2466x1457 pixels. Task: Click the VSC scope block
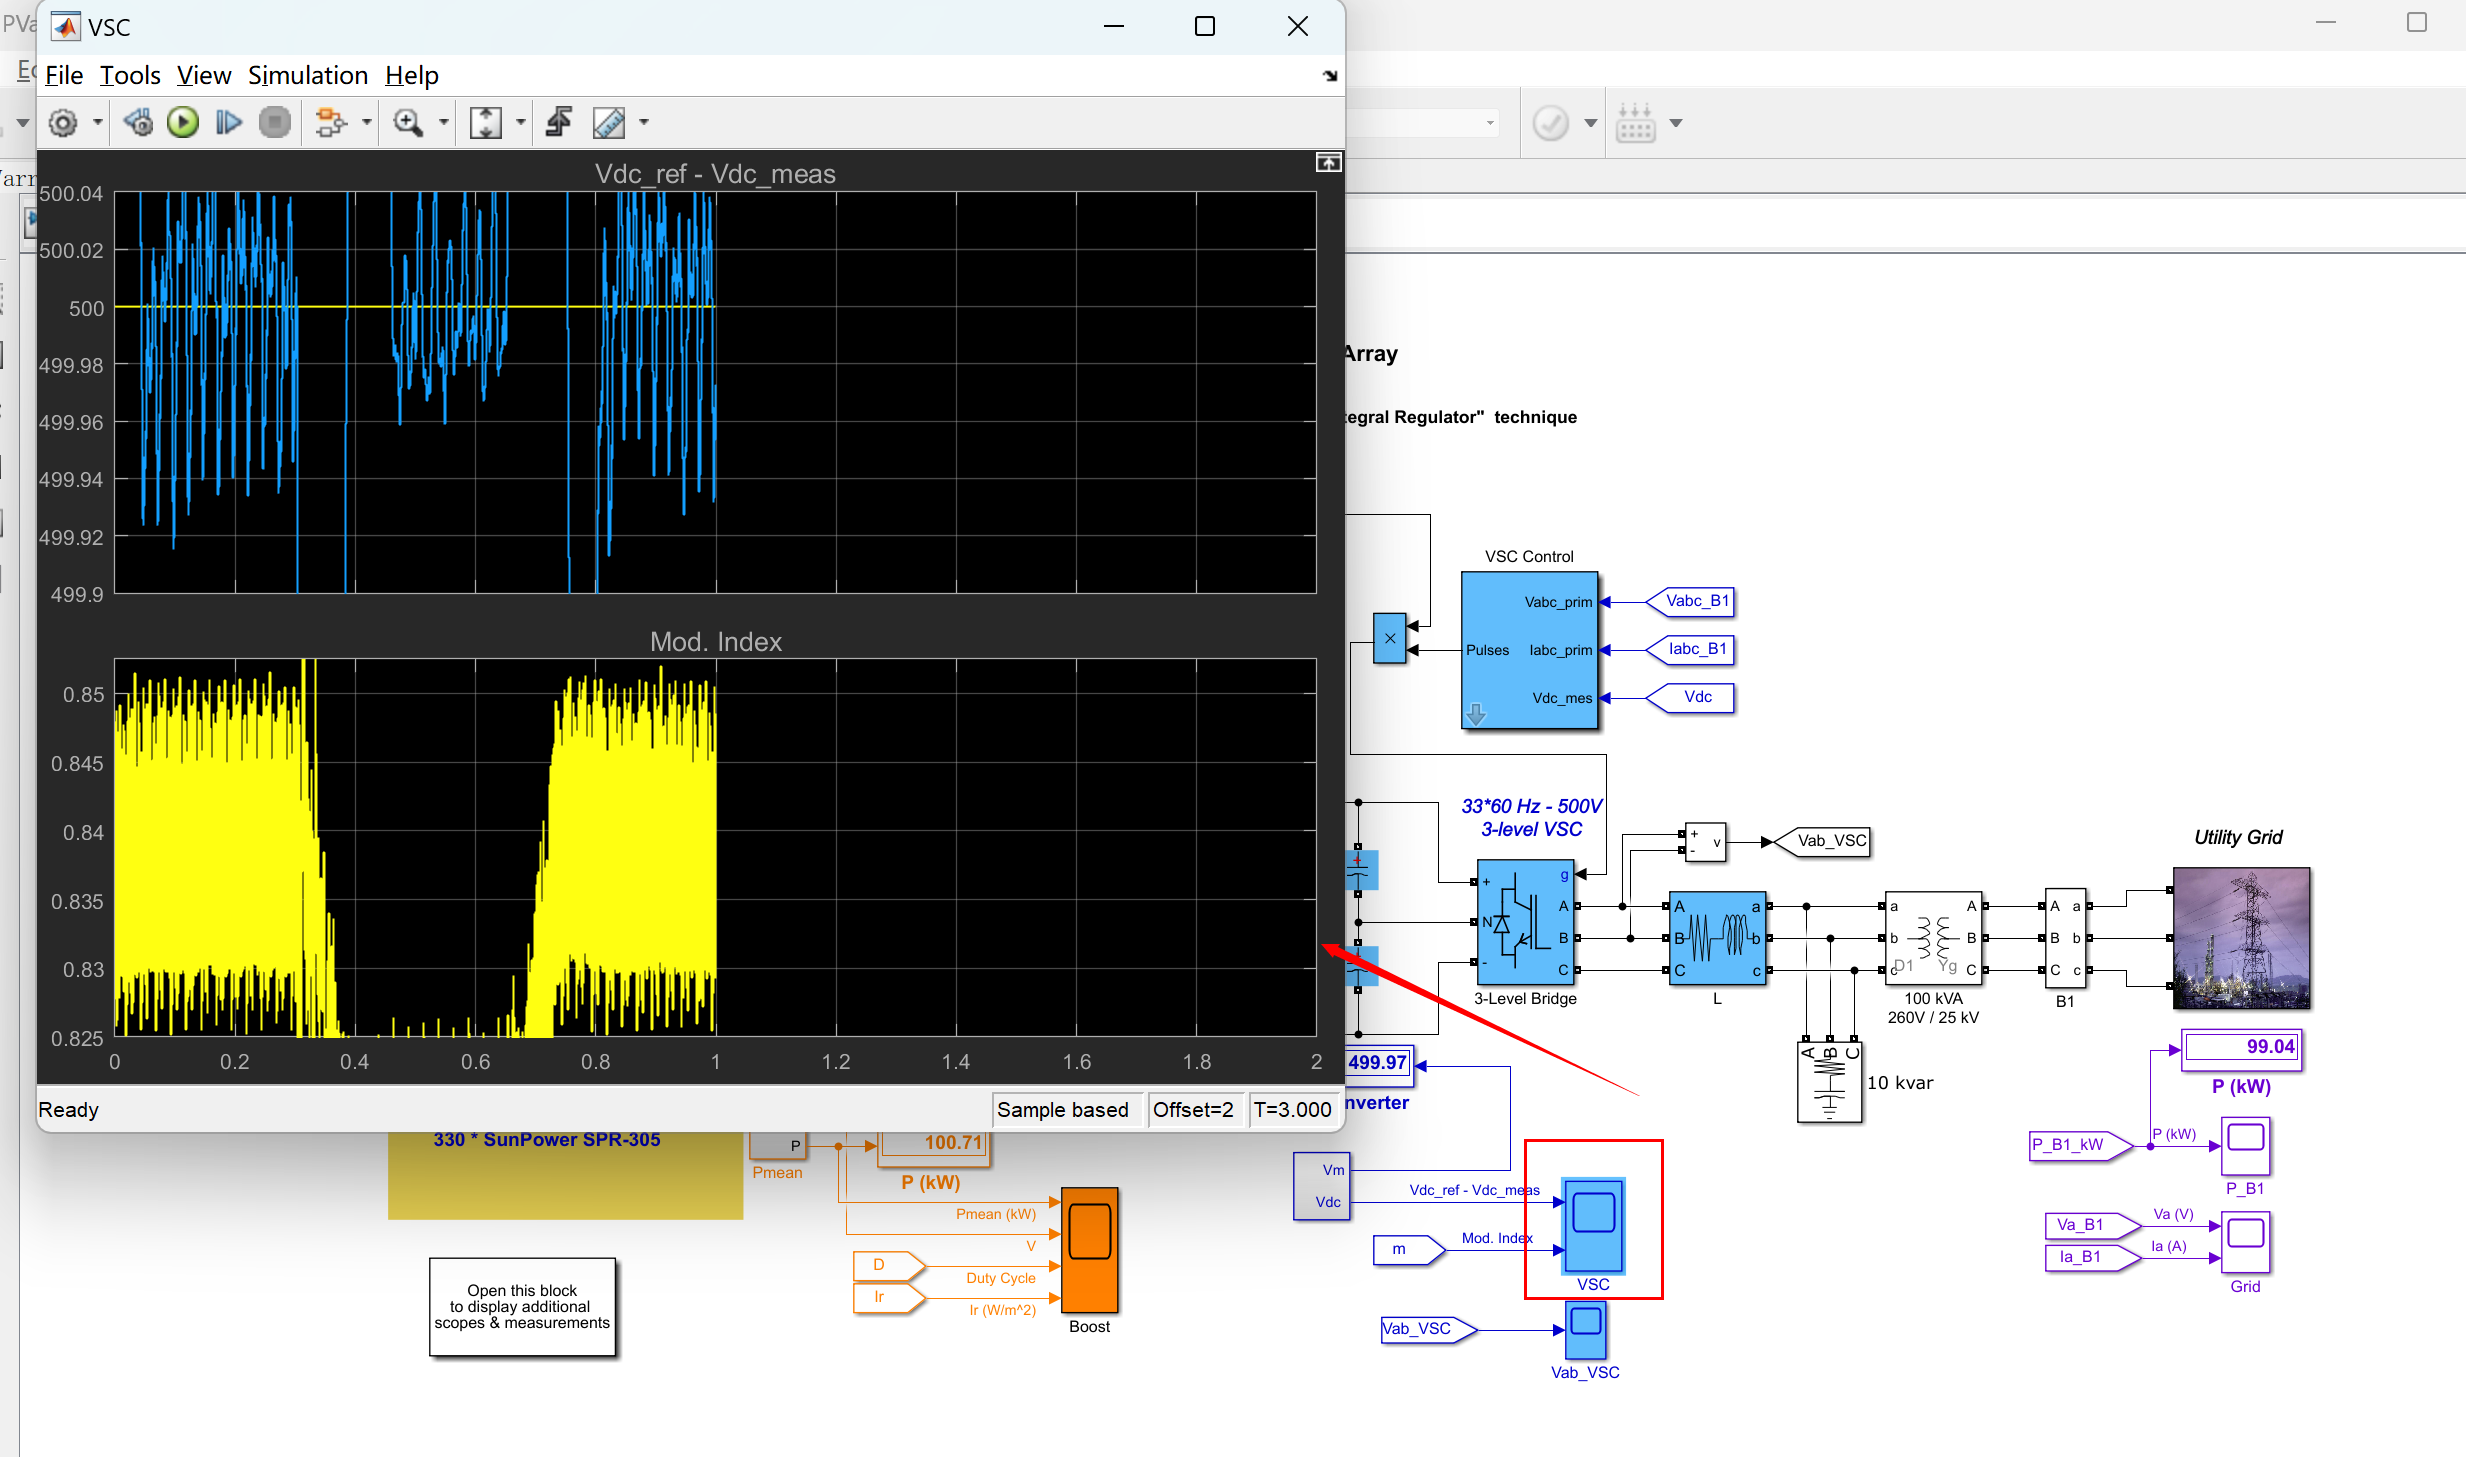[x=1593, y=1226]
